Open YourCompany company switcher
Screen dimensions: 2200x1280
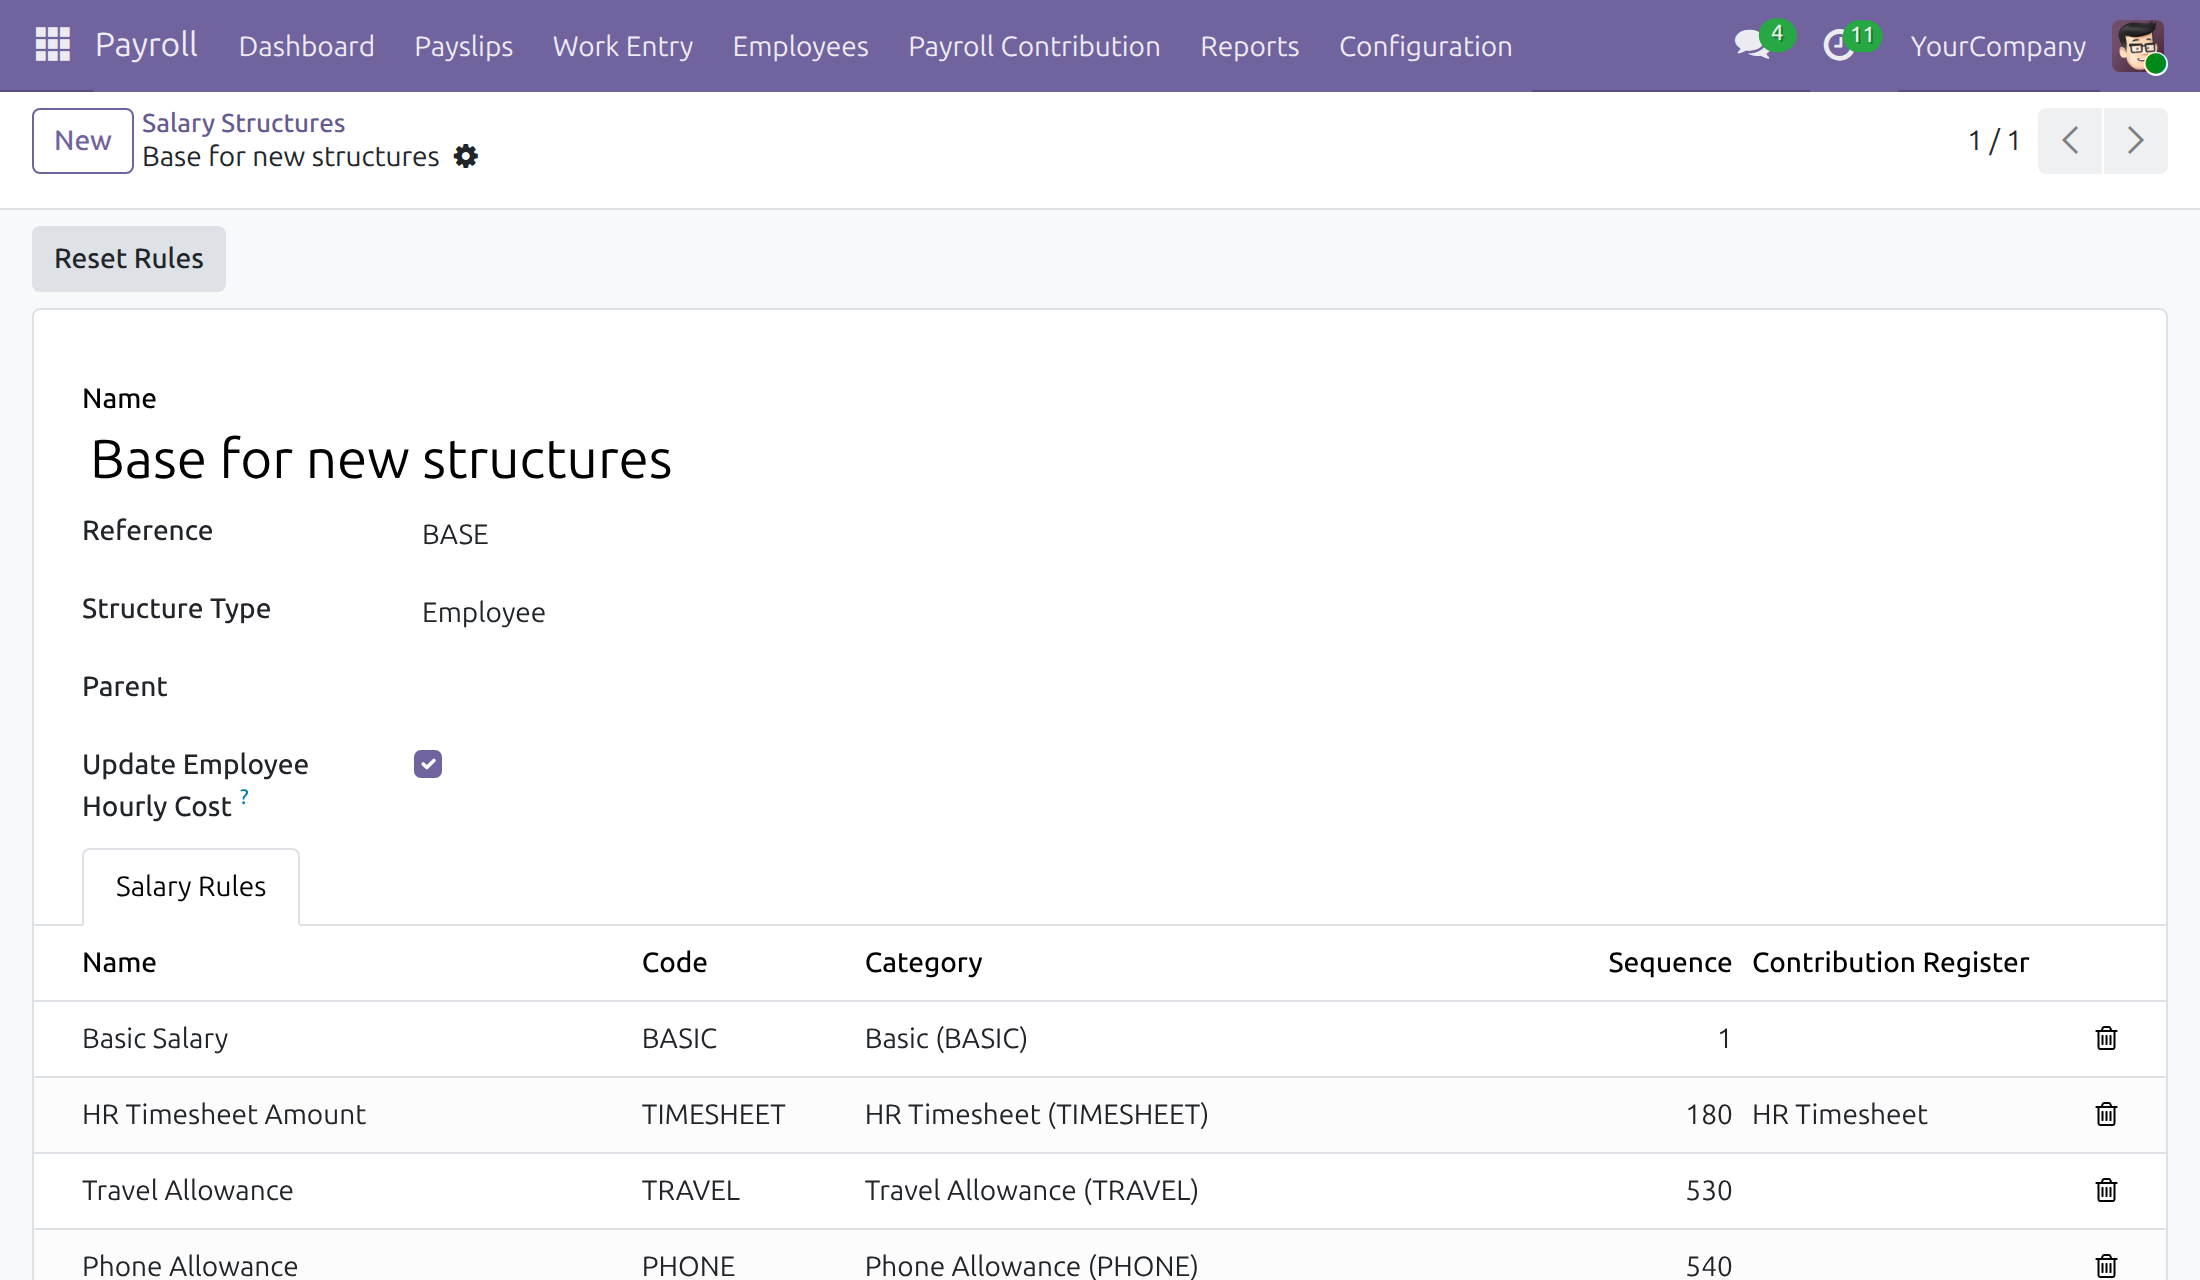[1998, 46]
